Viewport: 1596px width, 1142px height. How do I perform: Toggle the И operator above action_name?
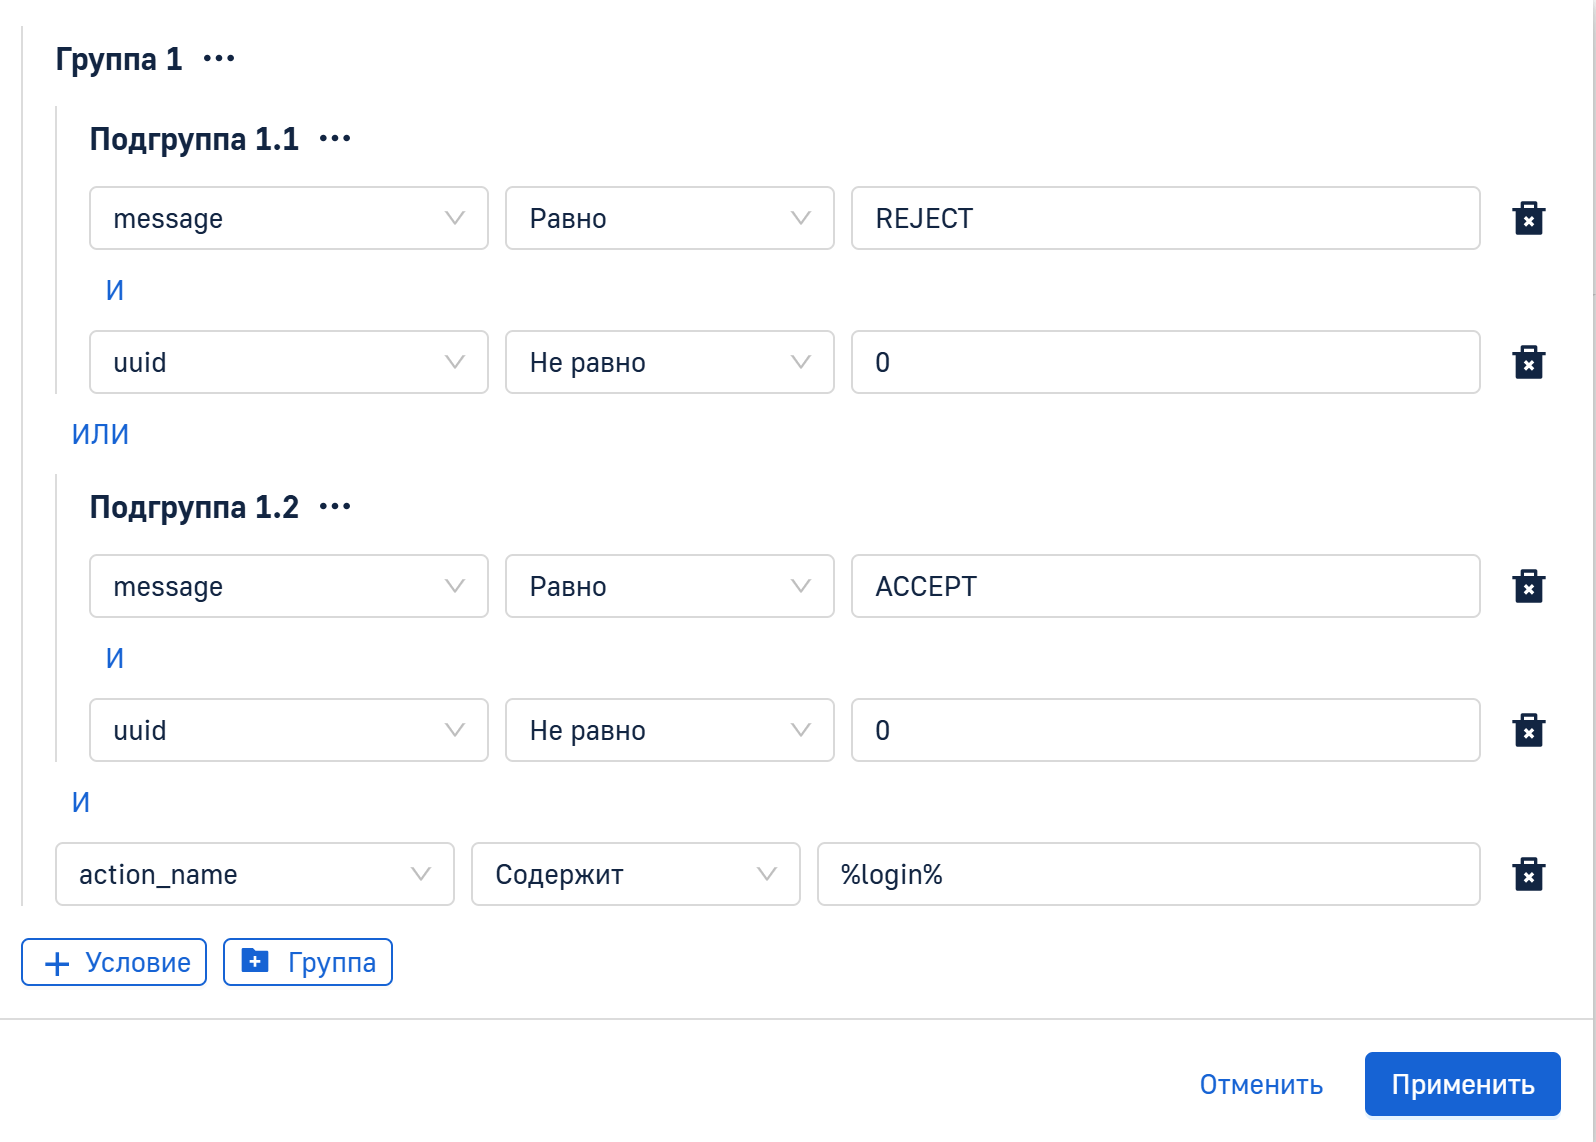[81, 802]
